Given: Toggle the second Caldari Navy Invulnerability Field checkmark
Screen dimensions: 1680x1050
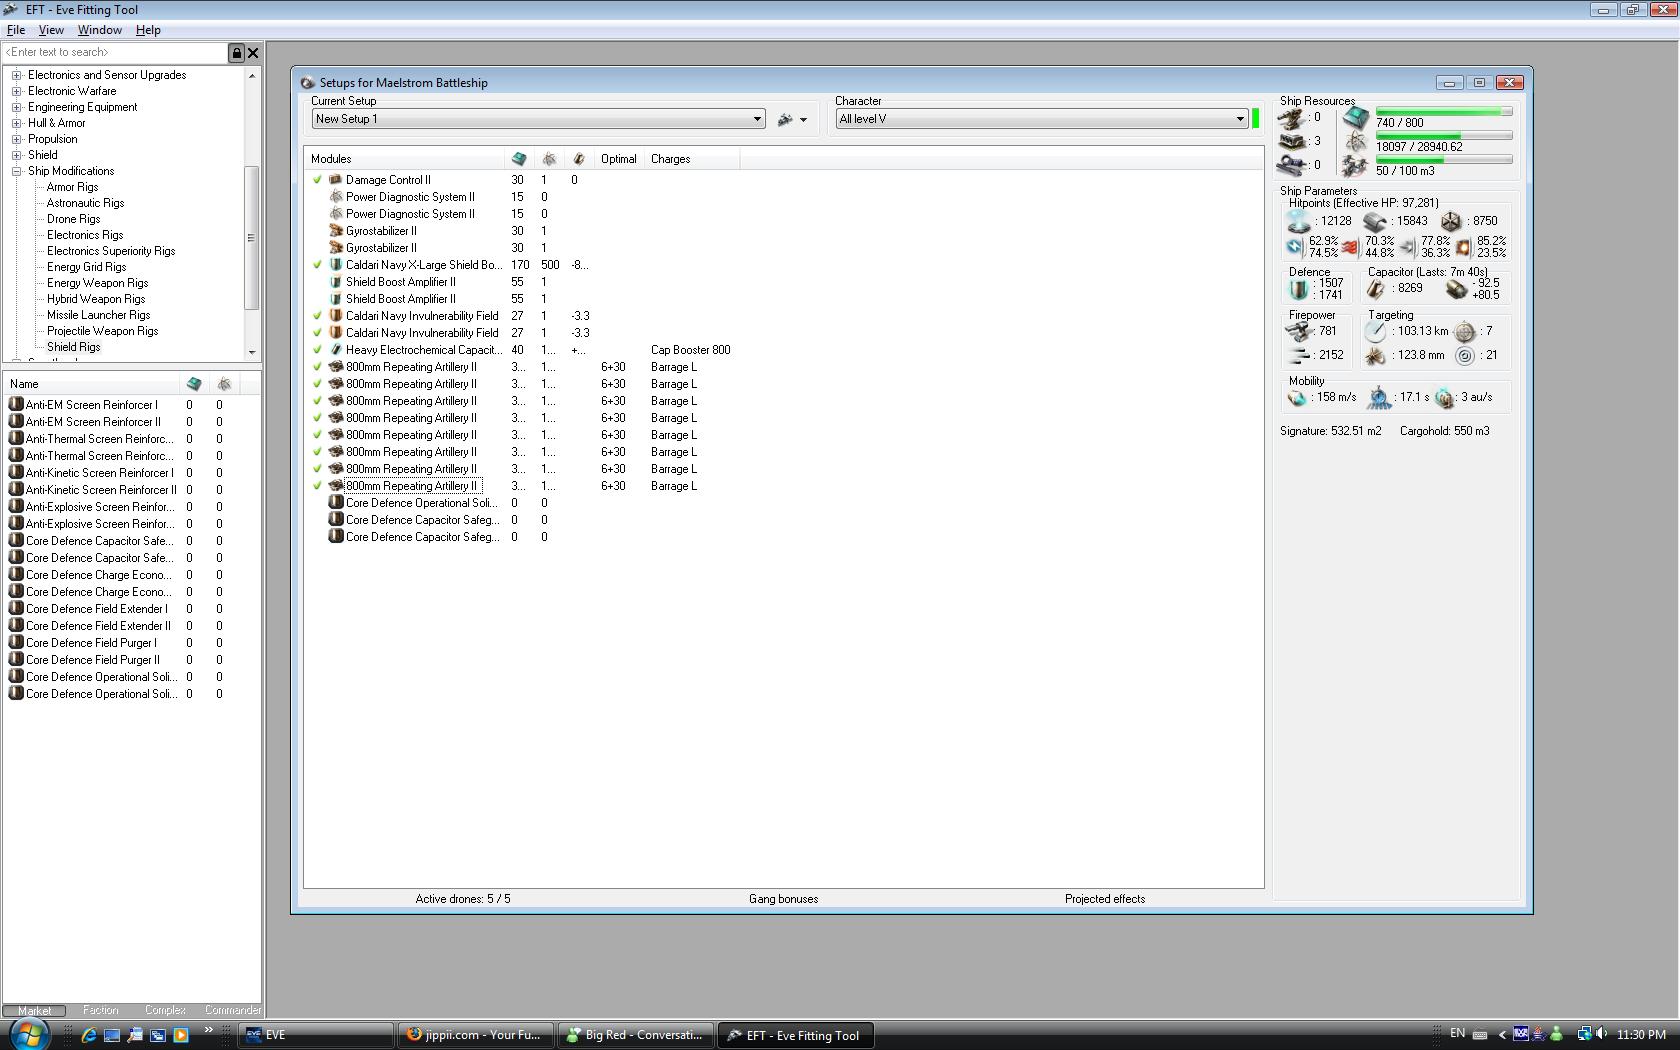Looking at the screenshot, I should click(x=318, y=333).
